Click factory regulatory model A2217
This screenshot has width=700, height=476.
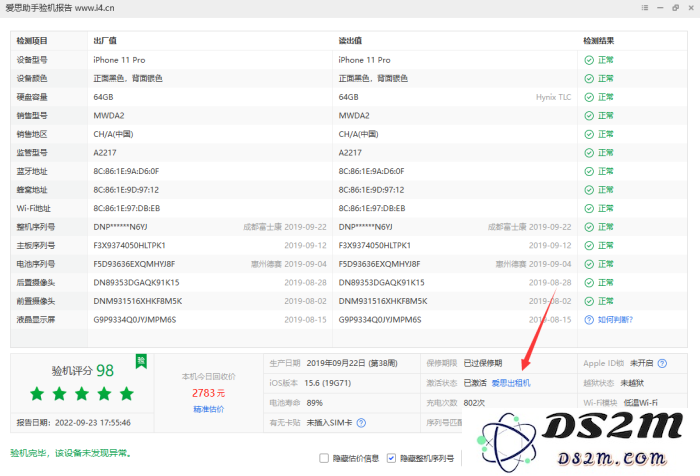(105, 153)
